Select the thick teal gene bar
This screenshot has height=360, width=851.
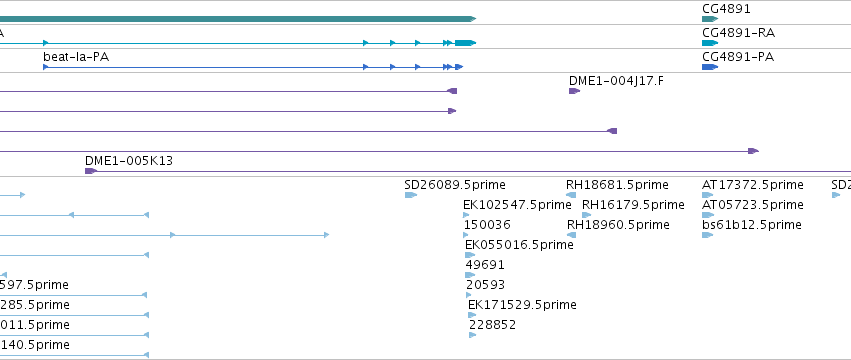click(238, 19)
